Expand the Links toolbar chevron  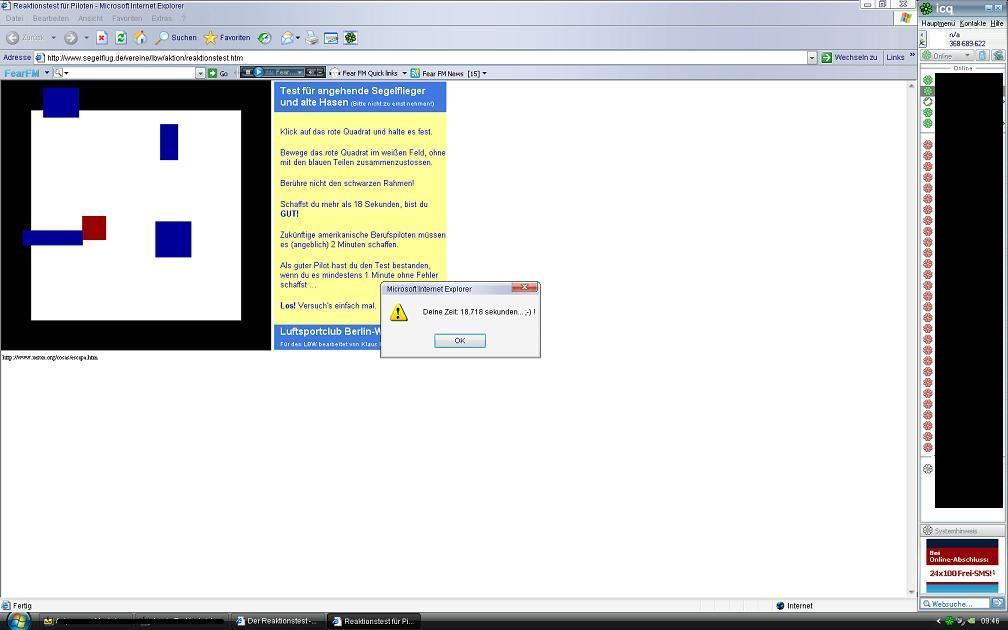pyautogui.click(x=912, y=55)
